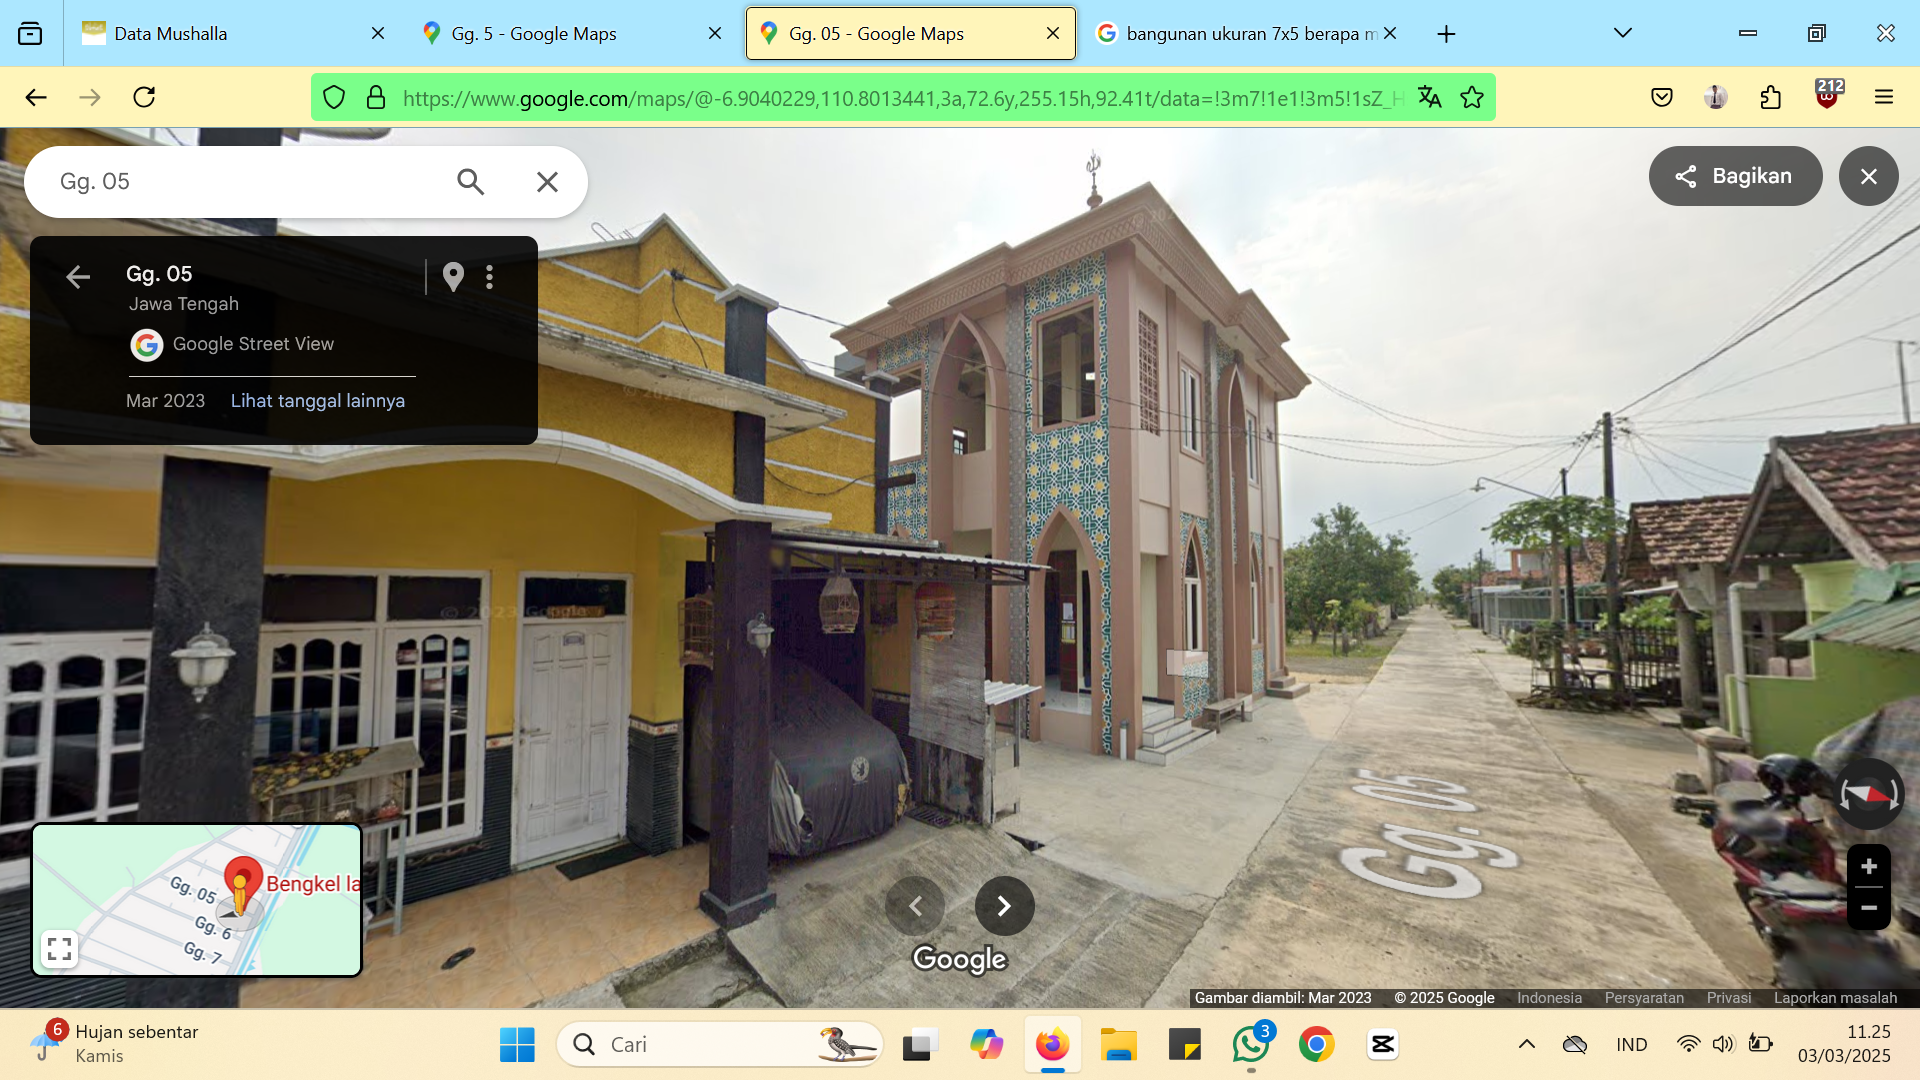Click the Gg. 05 search input field
This screenshot has width=1920, height=1080.
point(245,182)
